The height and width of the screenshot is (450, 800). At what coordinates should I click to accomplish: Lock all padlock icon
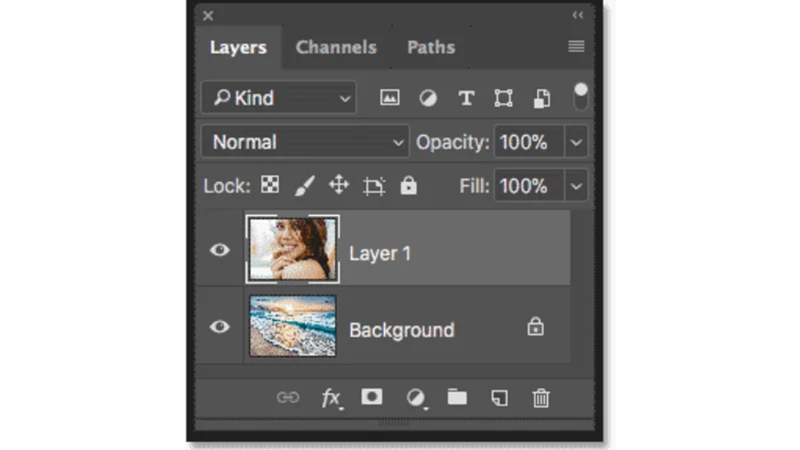pos(408,185)
